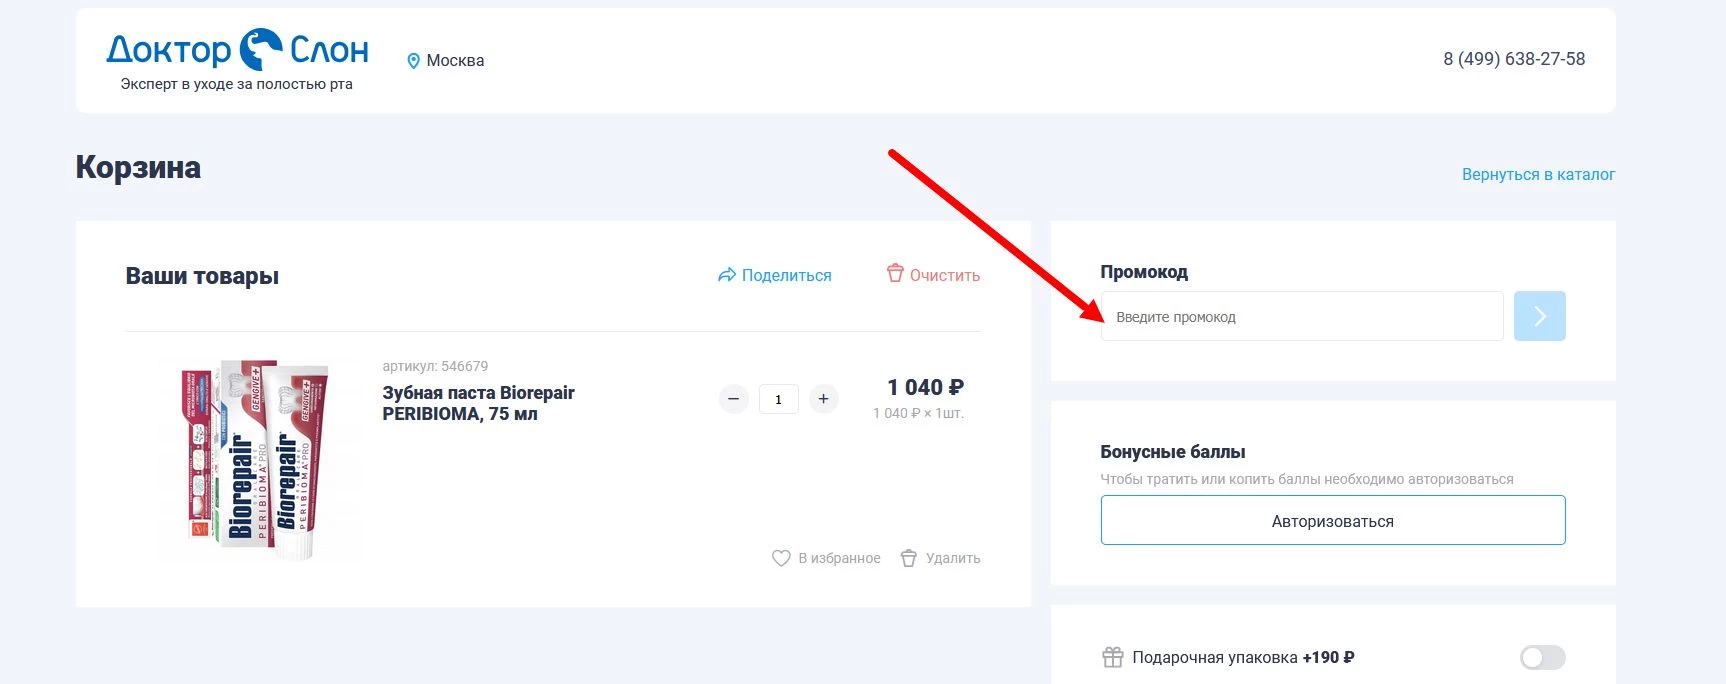Decrease quantity with the minus button
This screenshot has height=684, width=1726.
[733, 399]
